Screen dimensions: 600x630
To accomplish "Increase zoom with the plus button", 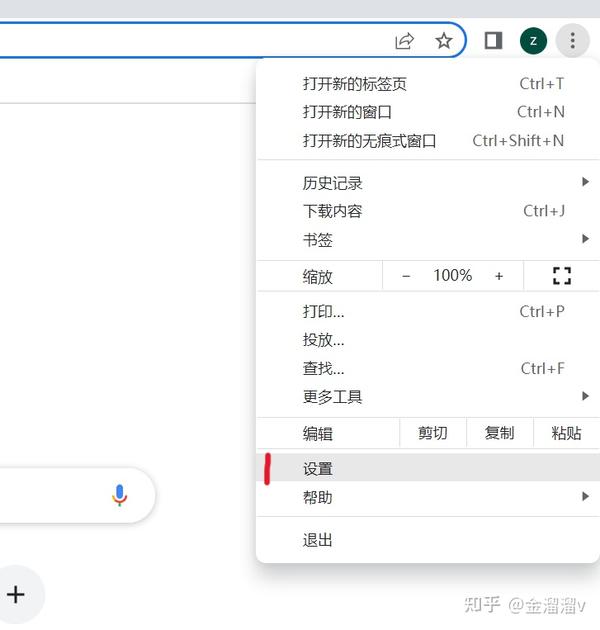I will click(x=499, y=276).
